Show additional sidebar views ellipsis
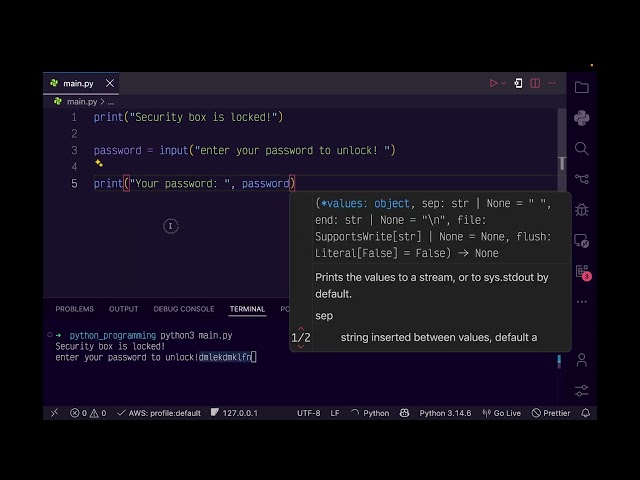This screenshot has width=640, height=480. [x=582, y=302]
